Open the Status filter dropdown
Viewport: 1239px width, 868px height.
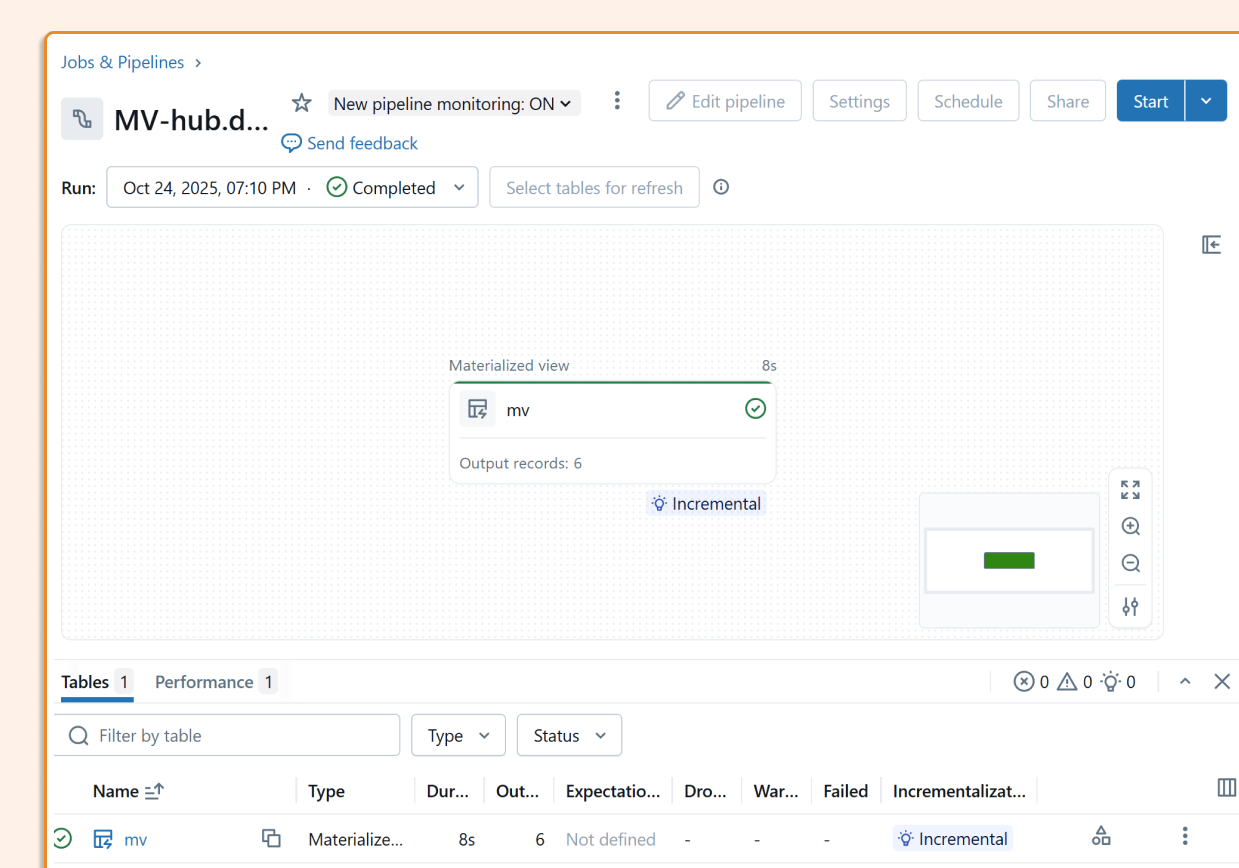(x=569, y=735)
